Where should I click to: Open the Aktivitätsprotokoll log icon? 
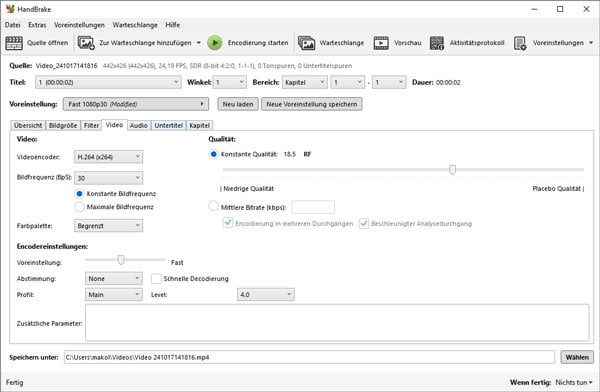[437, 43]
